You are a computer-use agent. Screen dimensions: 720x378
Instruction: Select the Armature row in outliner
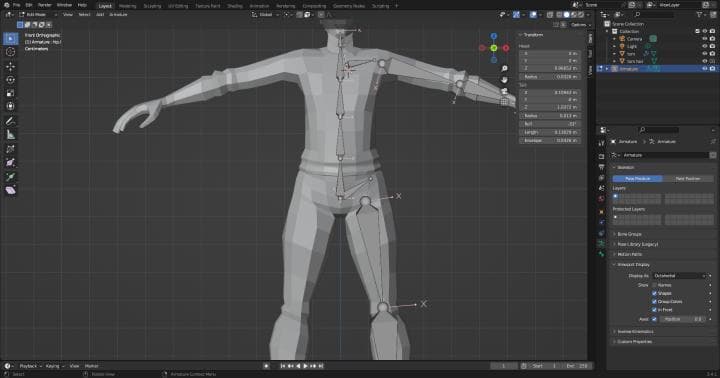[657, 69]
